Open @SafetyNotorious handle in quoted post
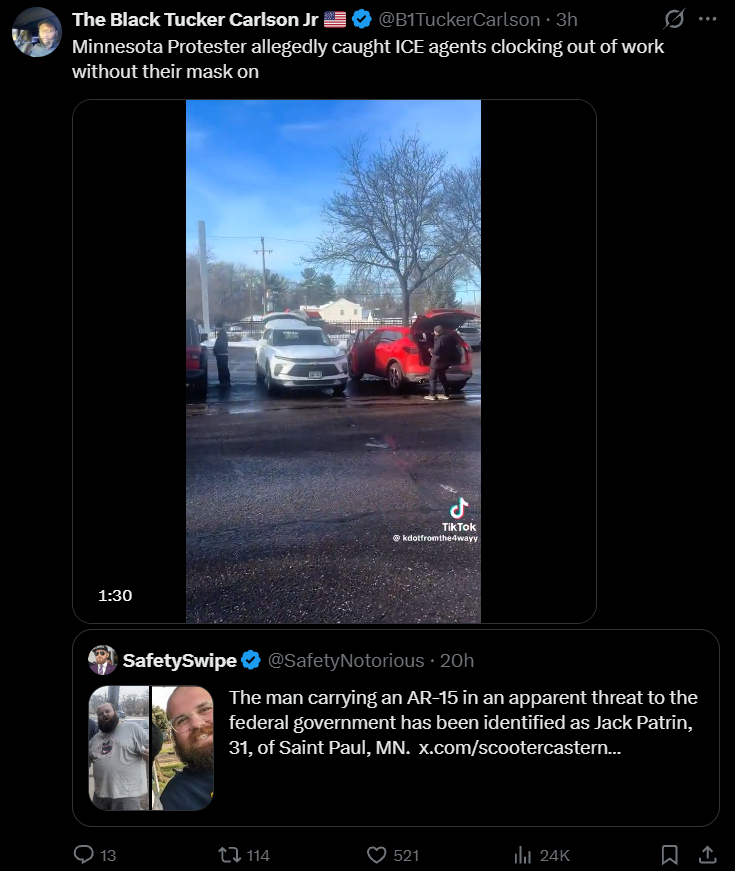Viewport: 735px width, 871px height. 346,660
